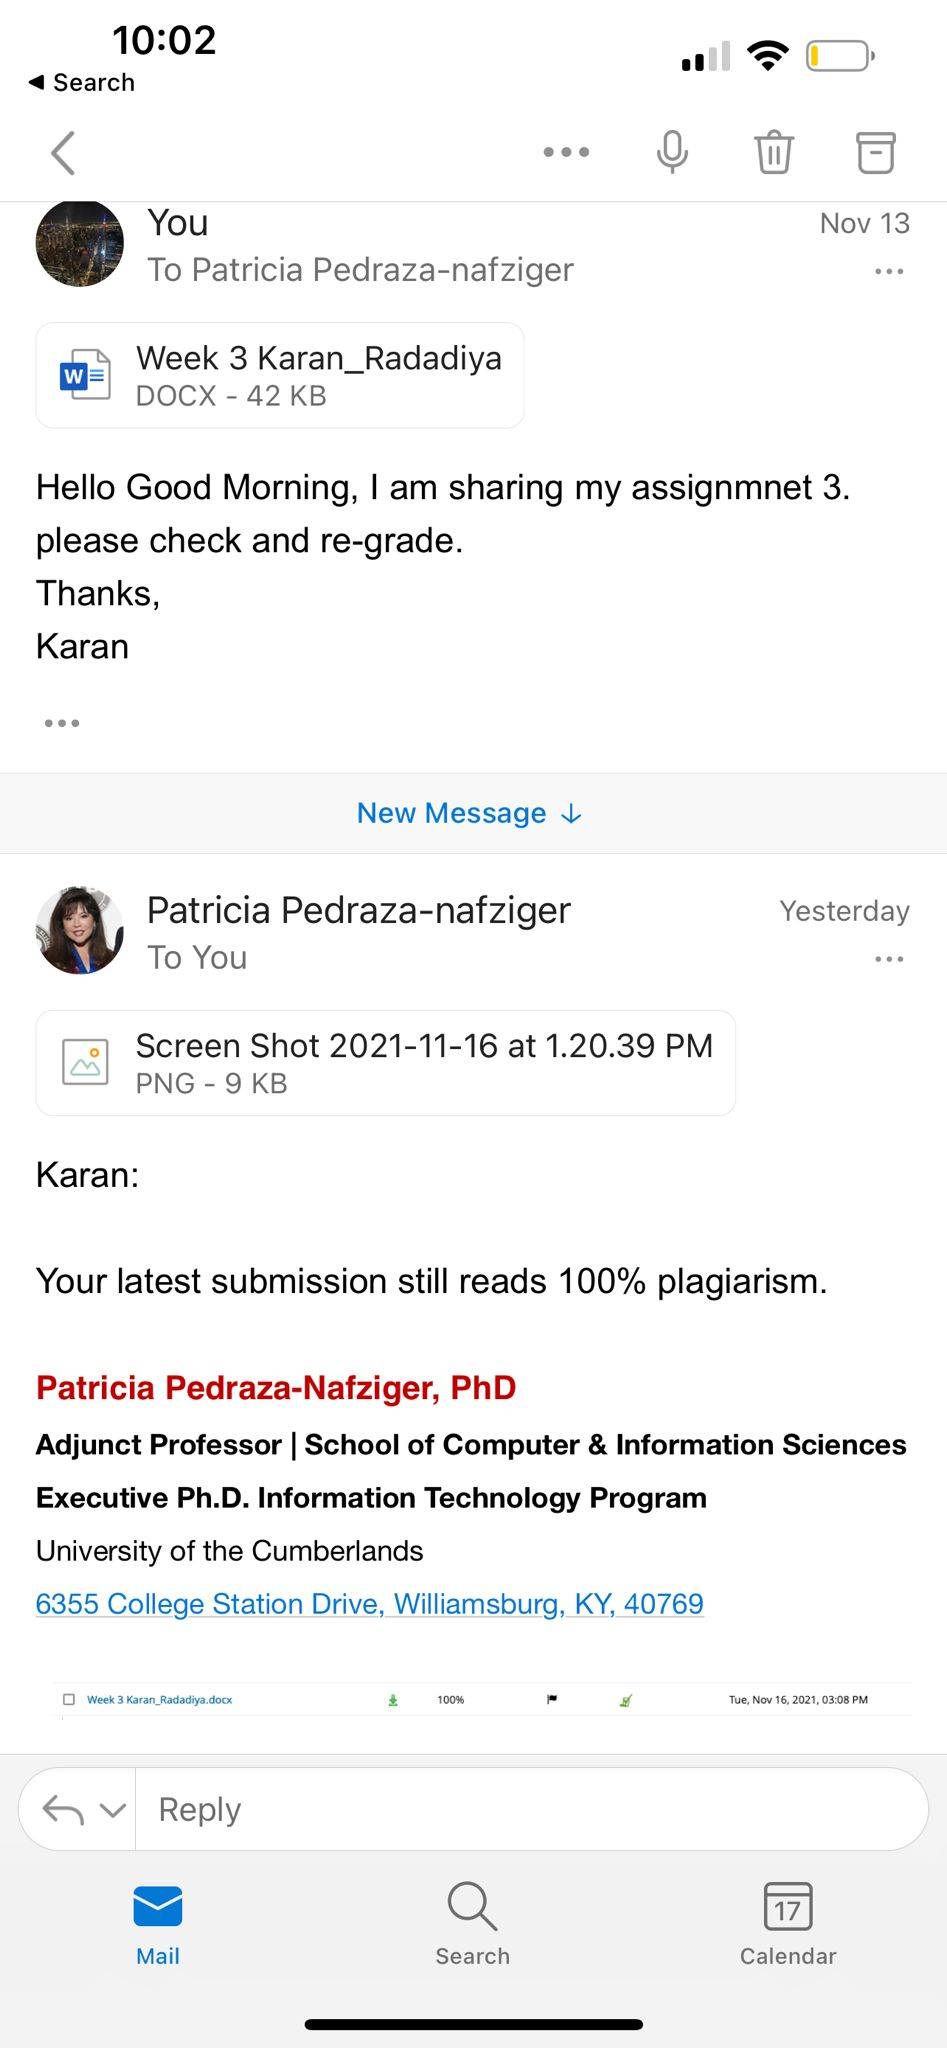Tap the back chevron arrow
The width and height of the screenshot is (947, 2048).
[64, 153]
